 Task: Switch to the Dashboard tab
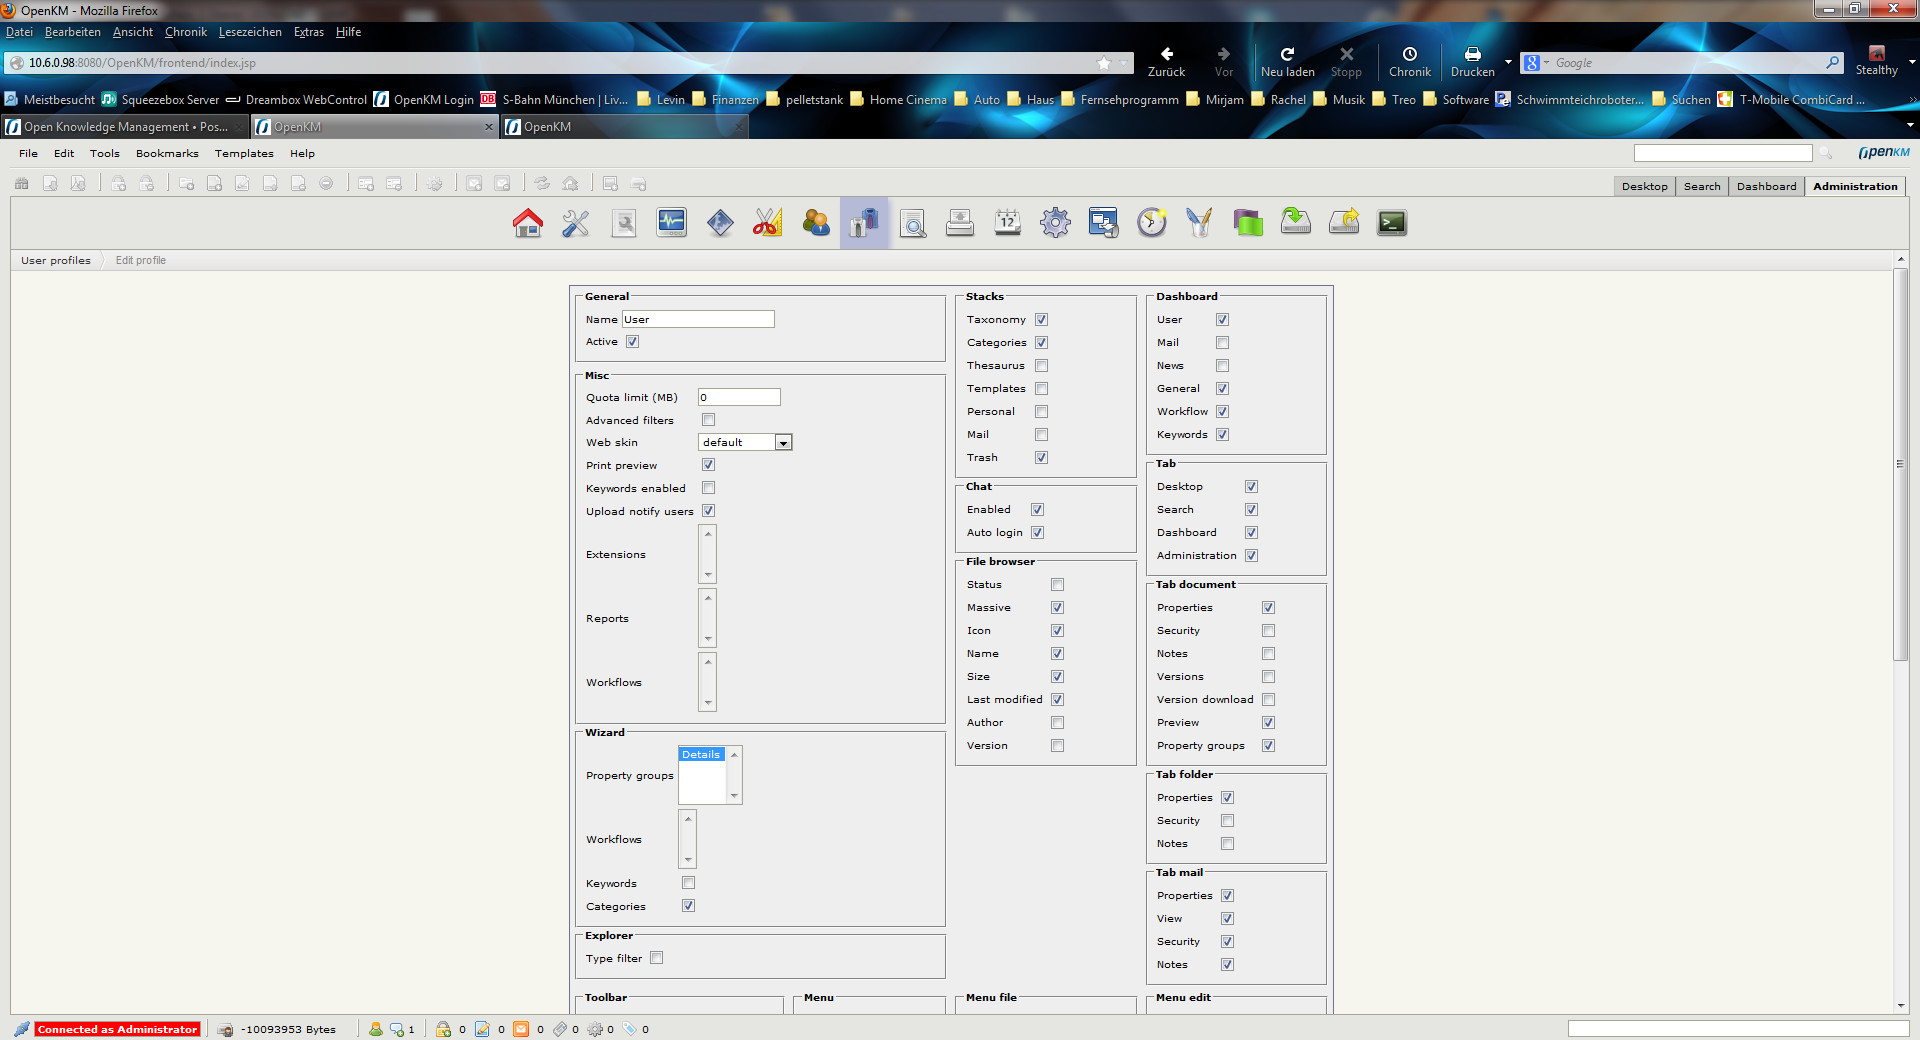(x=1766, y=187)
